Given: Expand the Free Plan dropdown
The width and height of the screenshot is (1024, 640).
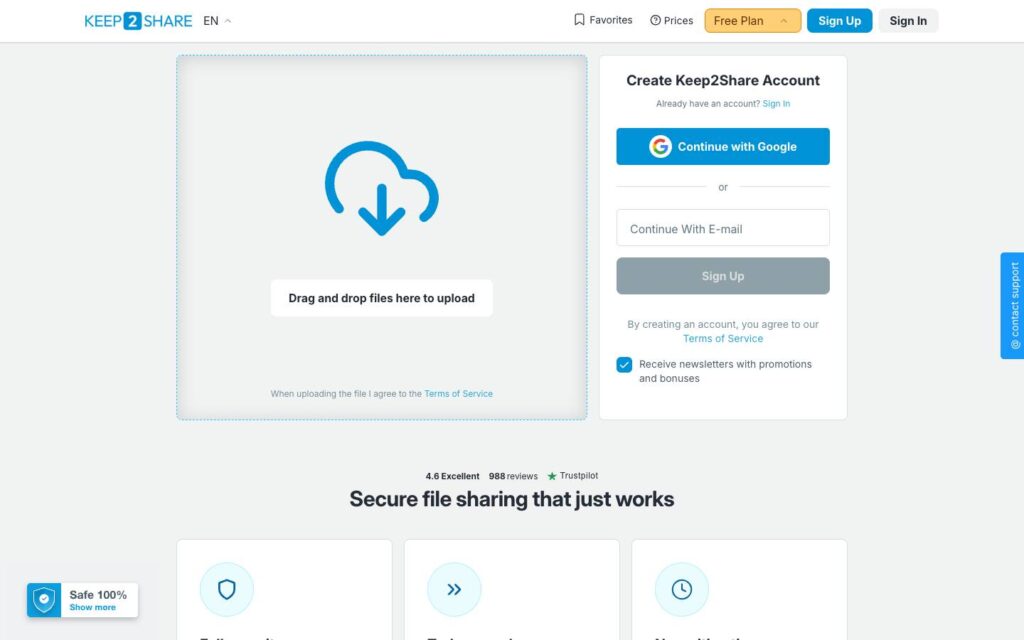Looking at the screenshot, I should 752,21.
